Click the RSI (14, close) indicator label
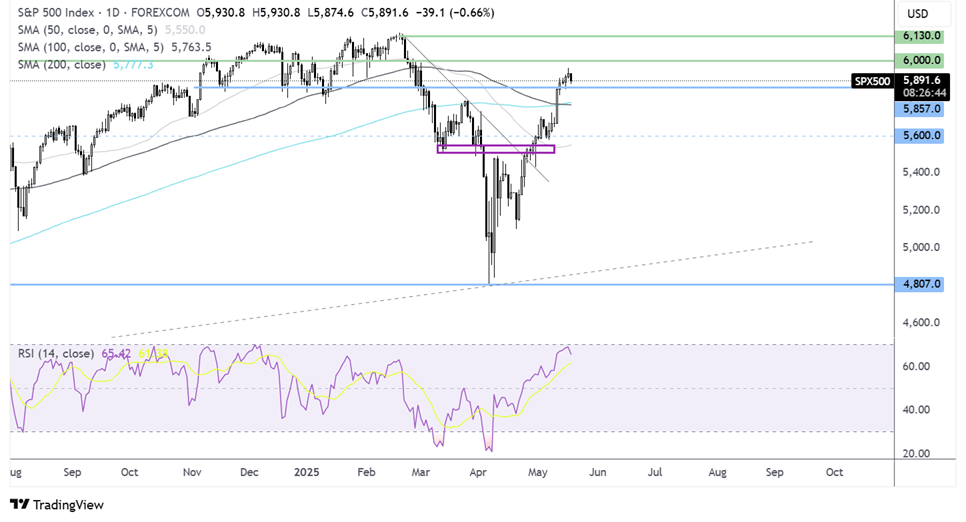 pos(56,354)
